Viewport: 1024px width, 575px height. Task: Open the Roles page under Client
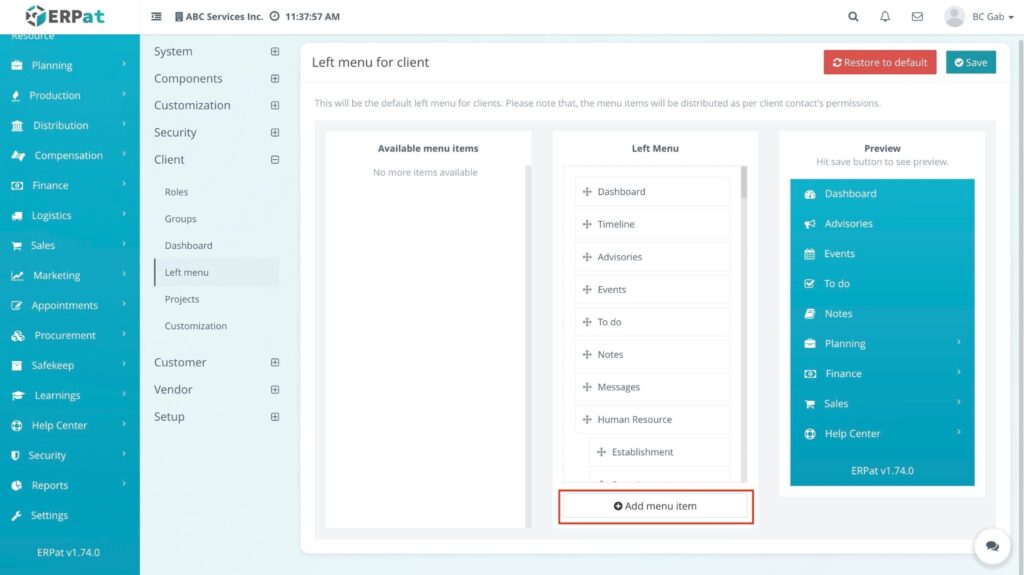click(176, 192)
